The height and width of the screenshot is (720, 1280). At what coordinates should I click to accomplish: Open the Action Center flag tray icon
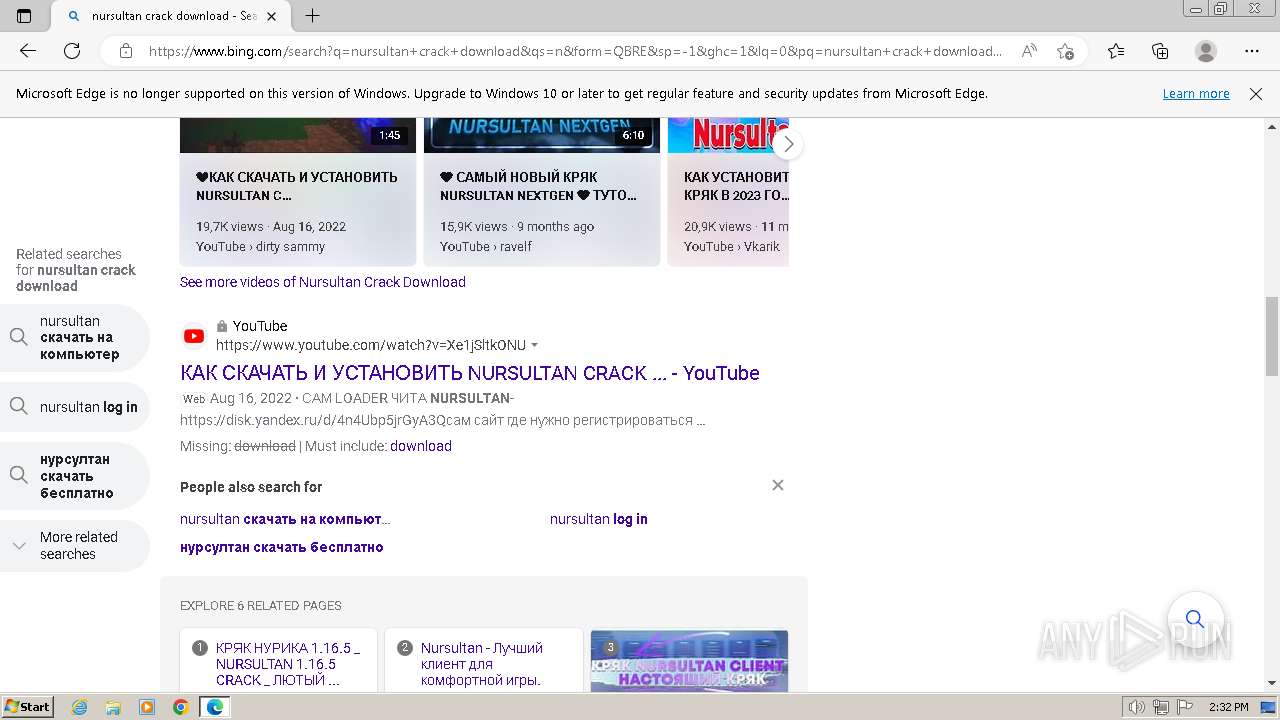tap(1183, 707)
